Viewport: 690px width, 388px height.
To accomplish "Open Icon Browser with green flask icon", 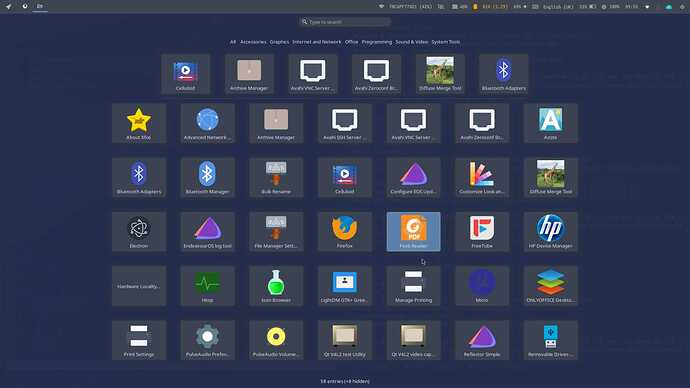I will [x=276, y=286].
